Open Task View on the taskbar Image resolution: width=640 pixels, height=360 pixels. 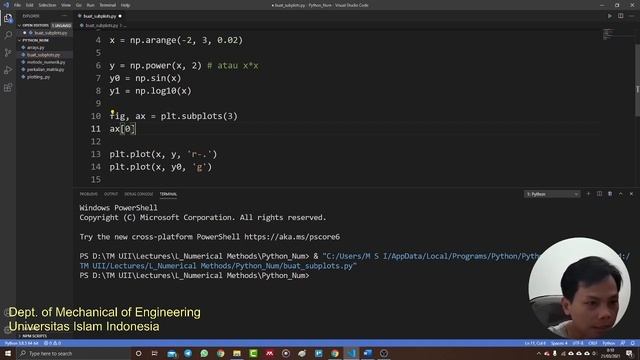point(155,353)
